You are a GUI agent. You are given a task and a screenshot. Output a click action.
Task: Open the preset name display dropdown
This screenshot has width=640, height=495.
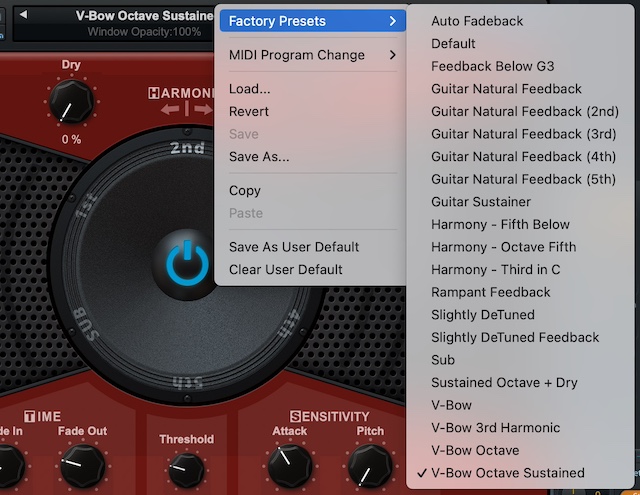[114, 23]
